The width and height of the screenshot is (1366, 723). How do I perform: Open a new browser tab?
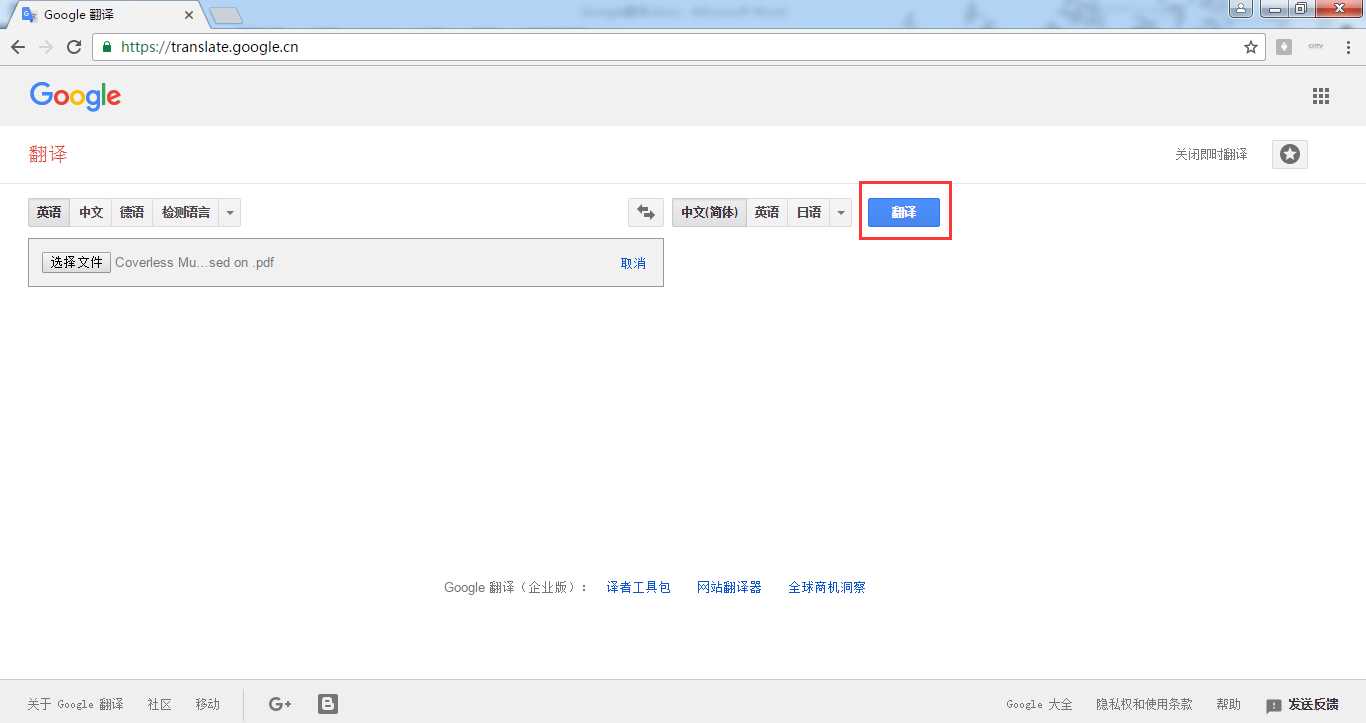(x=227, y=15)
